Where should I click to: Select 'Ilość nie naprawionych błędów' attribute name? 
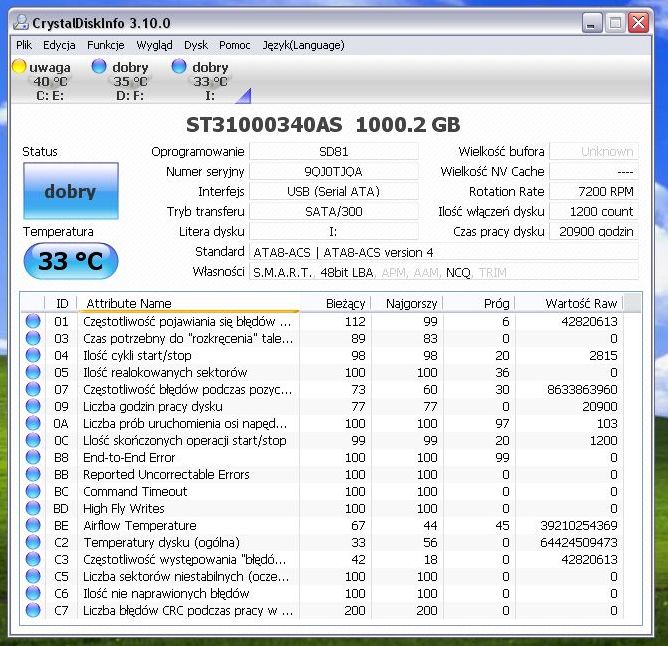pos(166,594)
